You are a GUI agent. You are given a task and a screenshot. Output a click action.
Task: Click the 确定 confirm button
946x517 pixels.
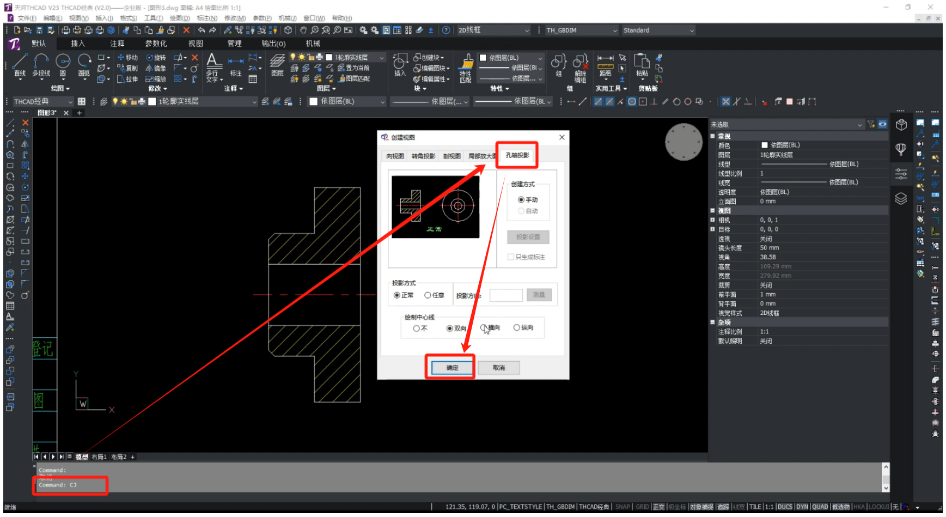coord(452,367)
